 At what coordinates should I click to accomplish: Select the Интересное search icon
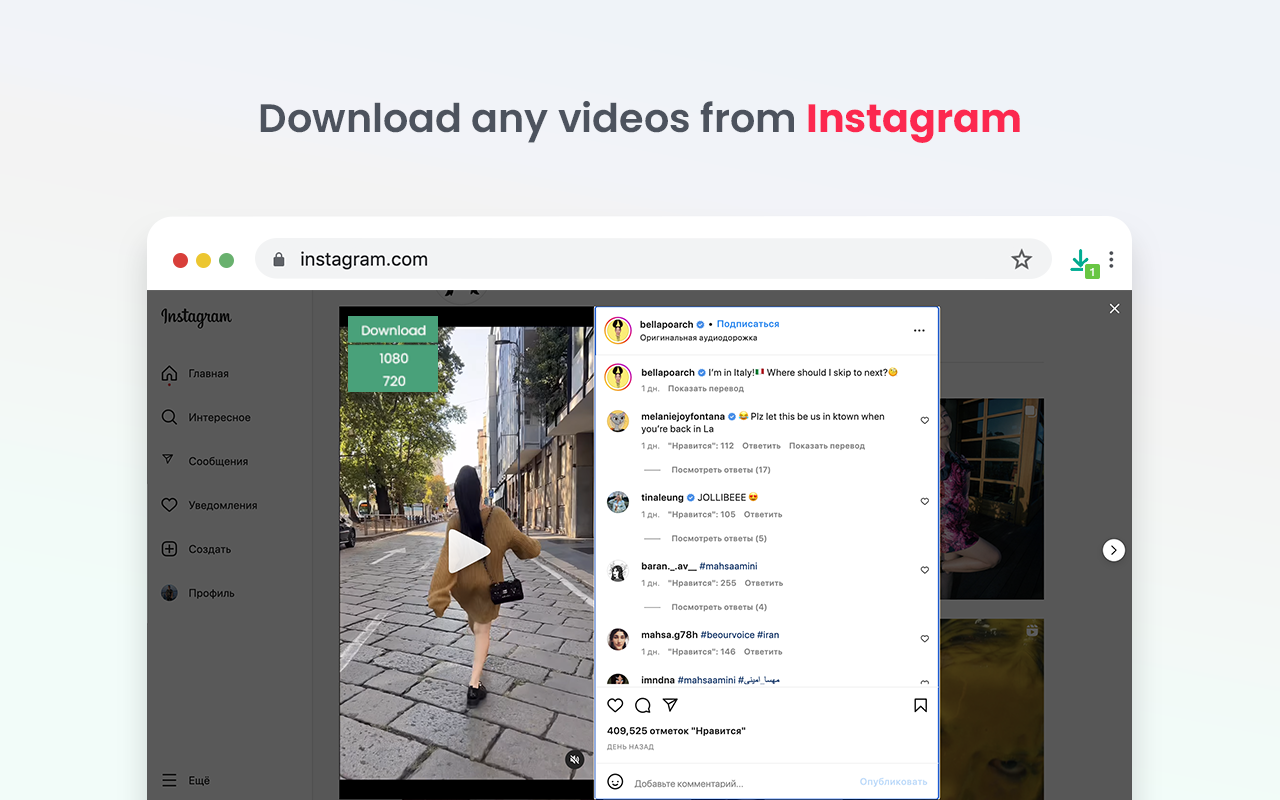pos(169,417)
